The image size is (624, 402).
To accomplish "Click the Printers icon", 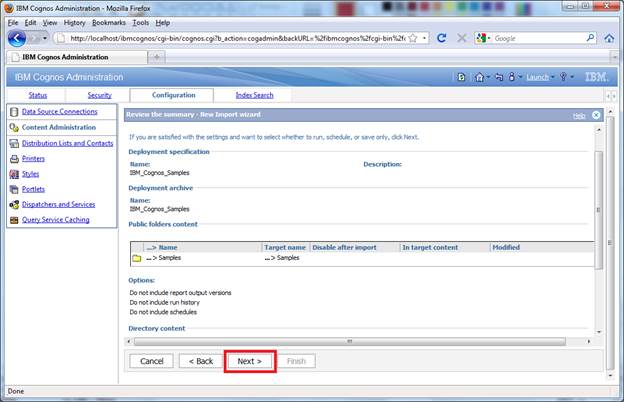I will (14, 159).
